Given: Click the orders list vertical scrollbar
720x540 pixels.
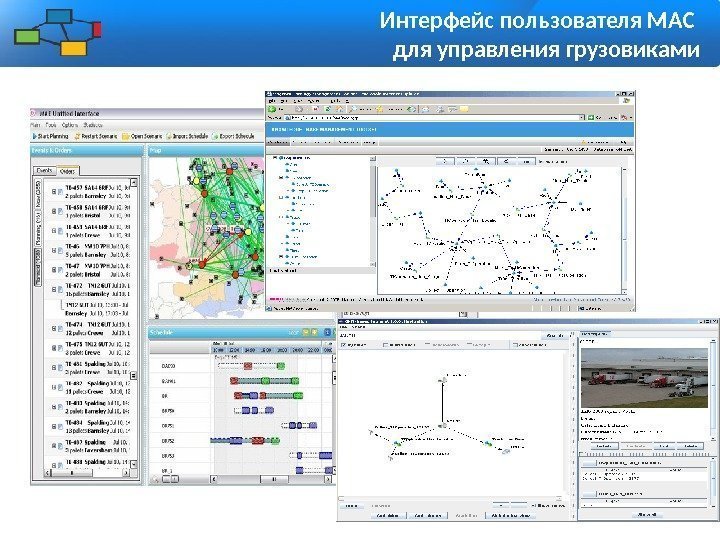Looking at the screenshot, I should tap(134, 324).
